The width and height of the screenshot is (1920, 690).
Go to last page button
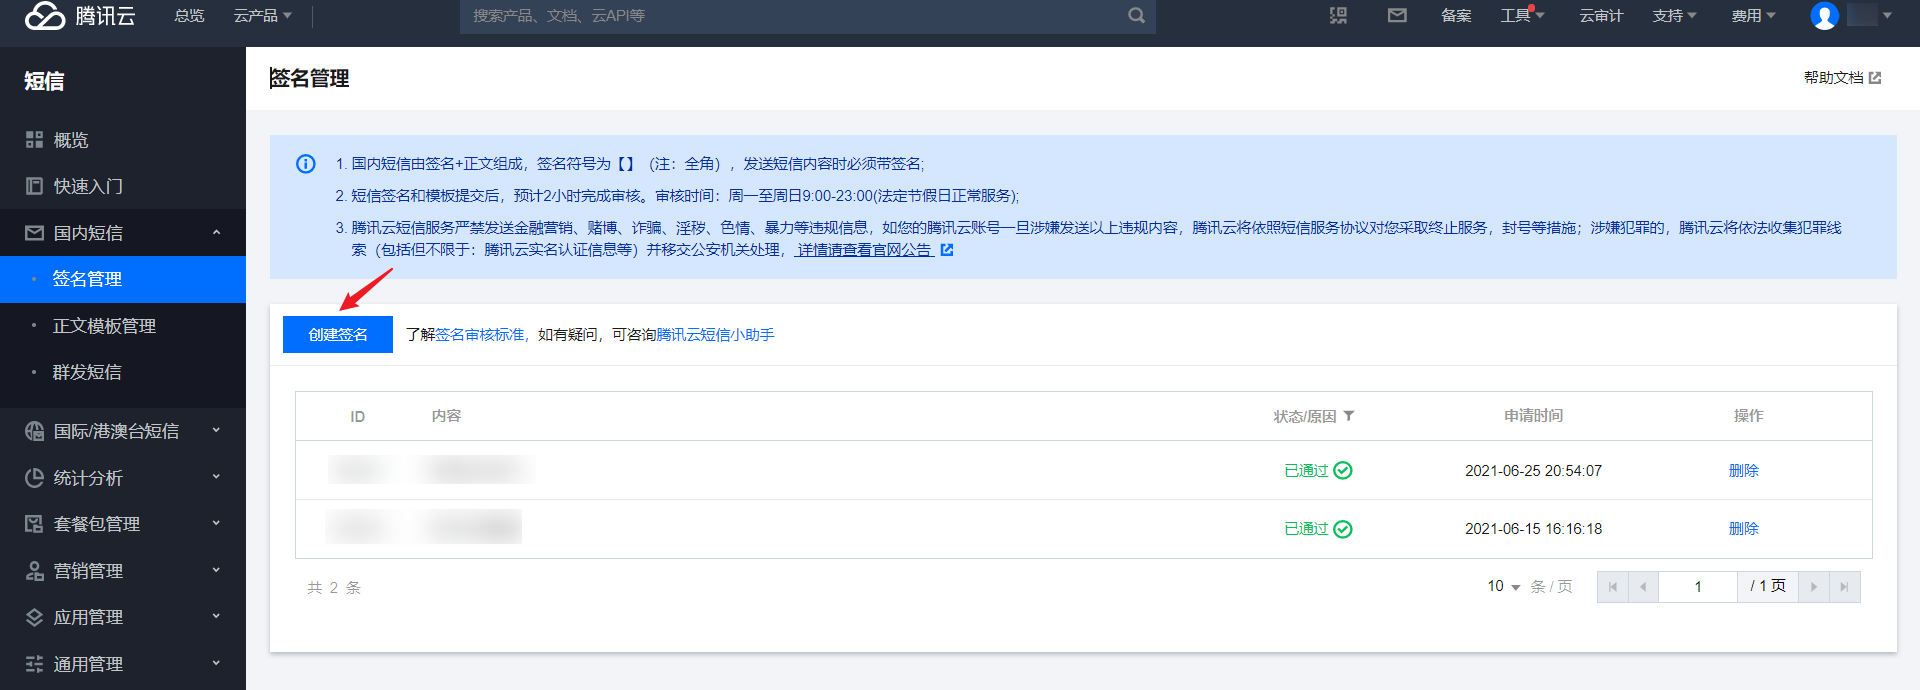[x=1844, y=587]
